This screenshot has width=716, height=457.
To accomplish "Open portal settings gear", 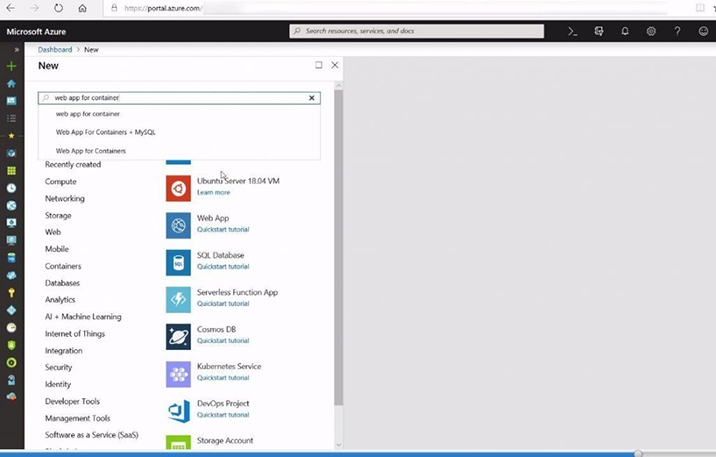I will coord(651,31).
